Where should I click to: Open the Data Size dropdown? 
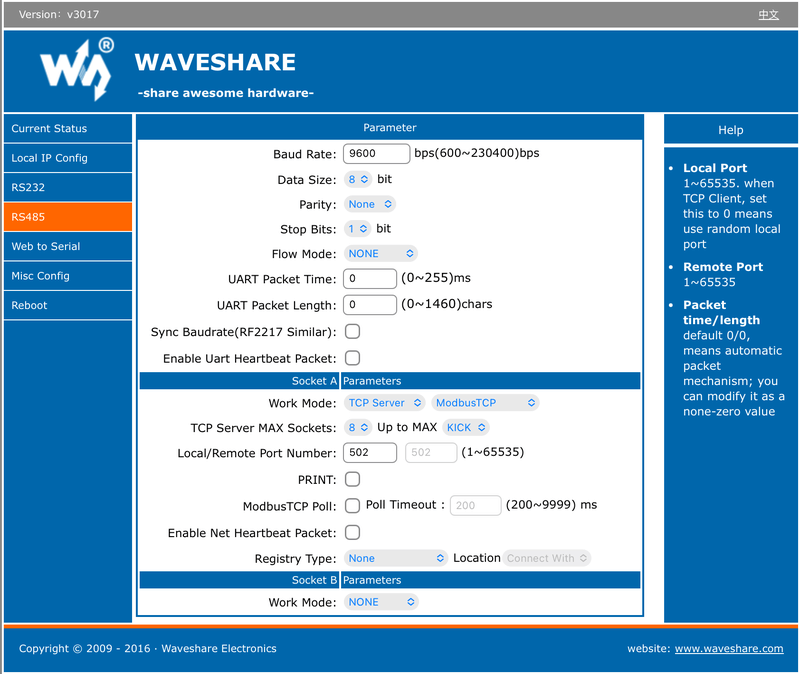358,179
